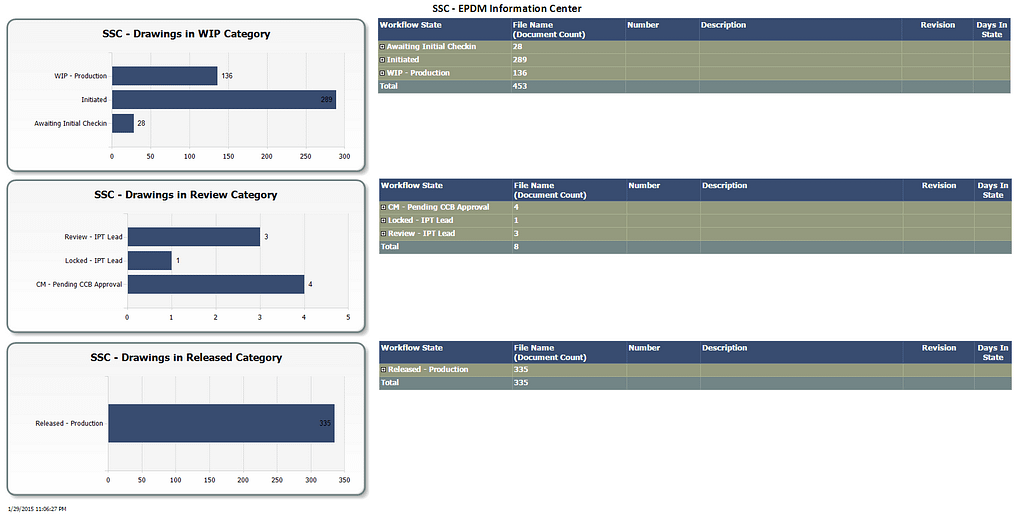Expand the Review - IPT Lead row
1019x517 pixels.
383,234
